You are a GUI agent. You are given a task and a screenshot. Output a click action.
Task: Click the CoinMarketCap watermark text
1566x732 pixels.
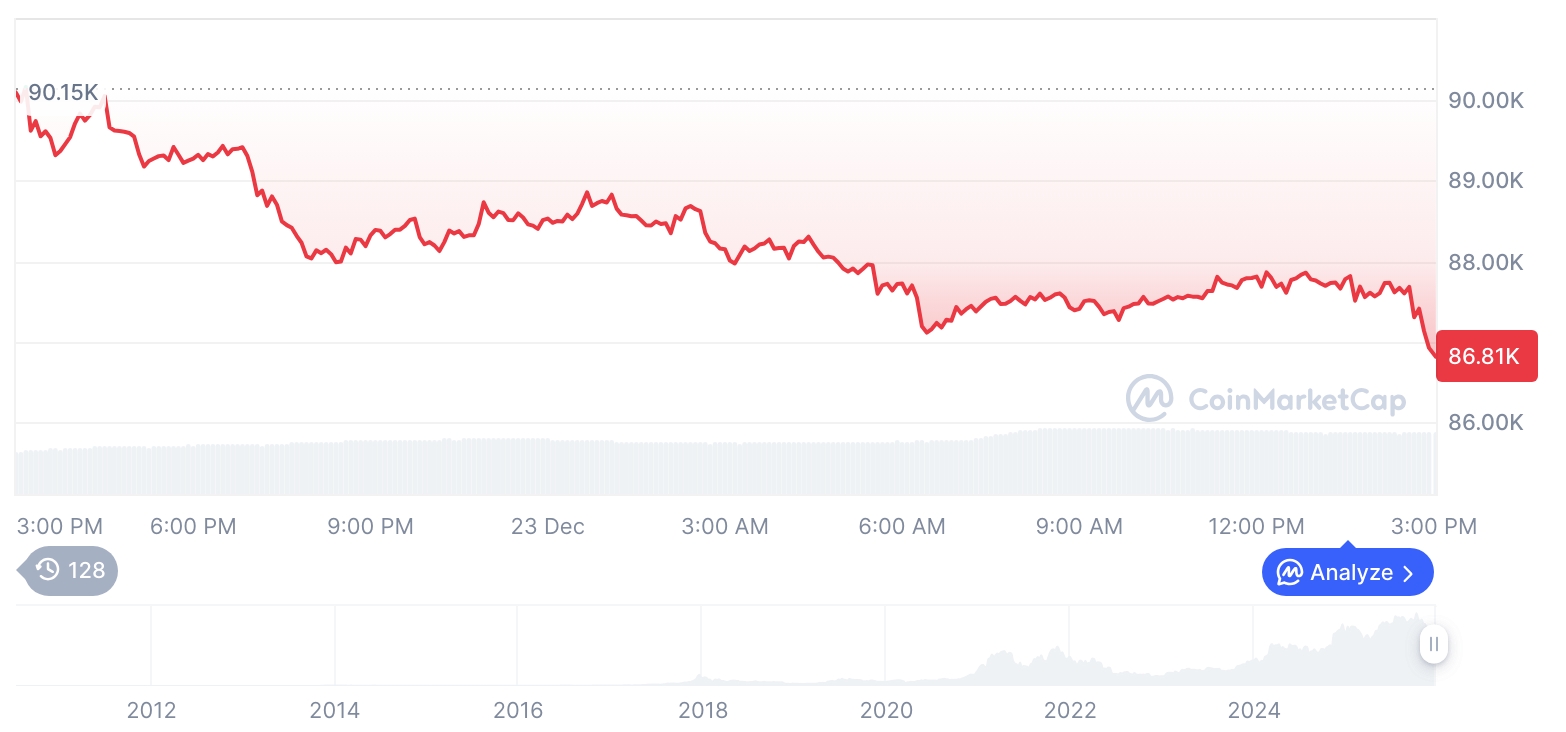pyautogui.click(x=1296, y=400)
